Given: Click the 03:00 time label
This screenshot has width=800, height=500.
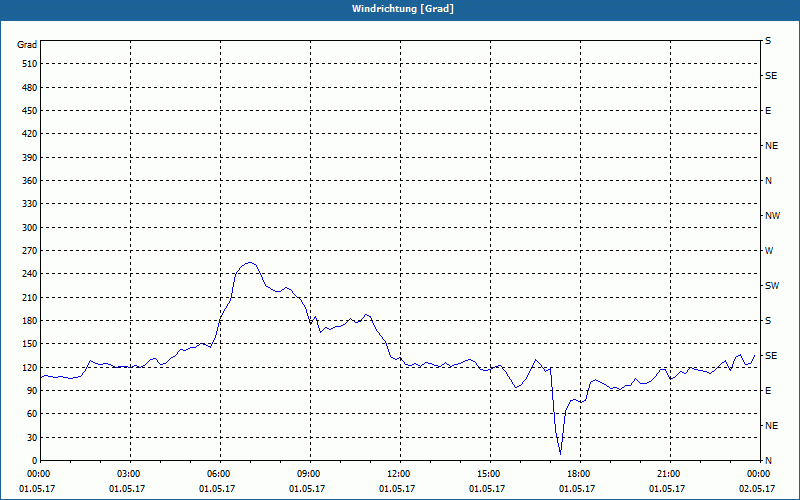Looking at the screenshot, I should coord(127,474).
